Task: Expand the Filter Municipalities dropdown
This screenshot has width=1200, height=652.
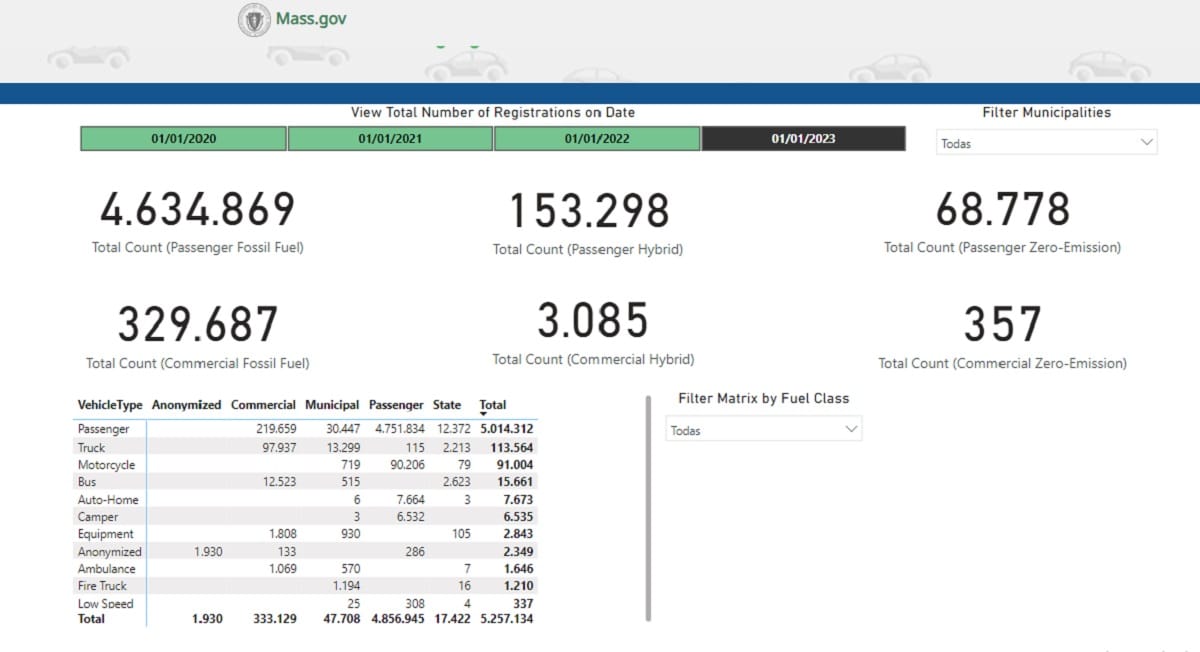Action: click(1046, 143)
